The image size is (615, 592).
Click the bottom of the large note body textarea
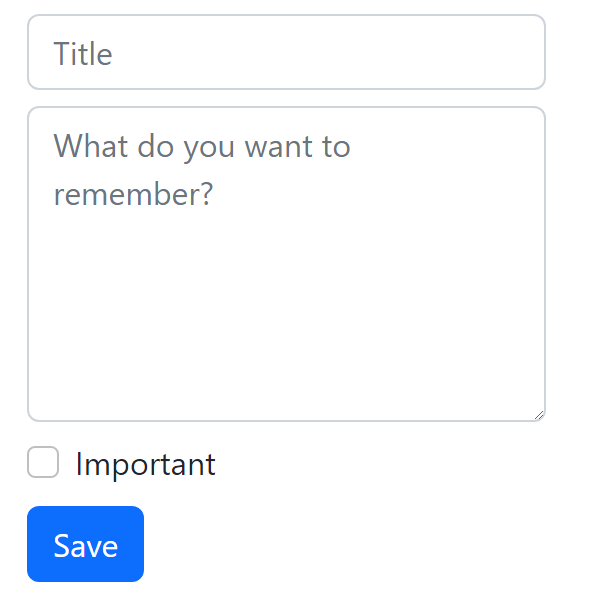(x=286, y=395)
